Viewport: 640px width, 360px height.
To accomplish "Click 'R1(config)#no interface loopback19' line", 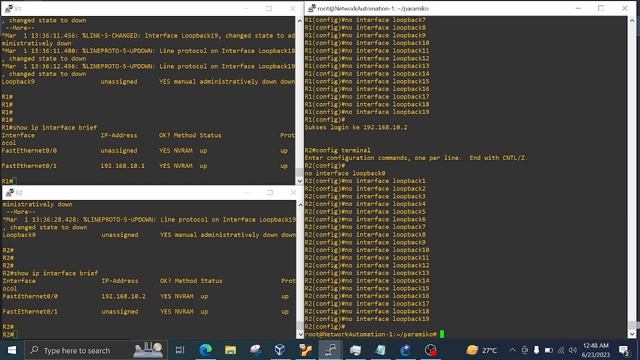I will 367,112.
